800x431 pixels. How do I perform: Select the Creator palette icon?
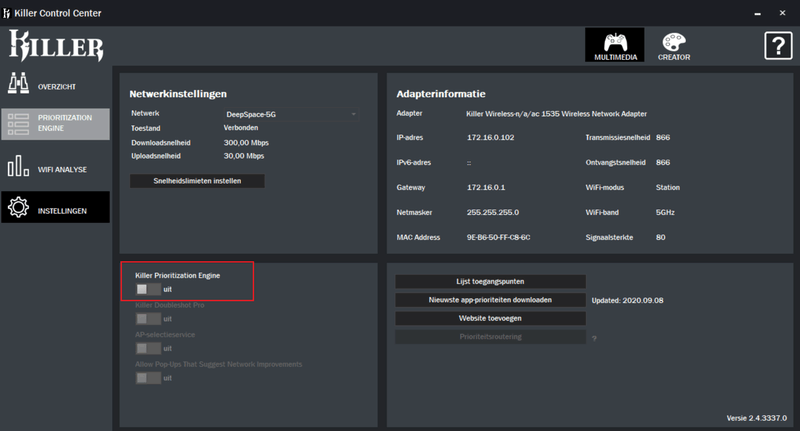tap(675, 42)
